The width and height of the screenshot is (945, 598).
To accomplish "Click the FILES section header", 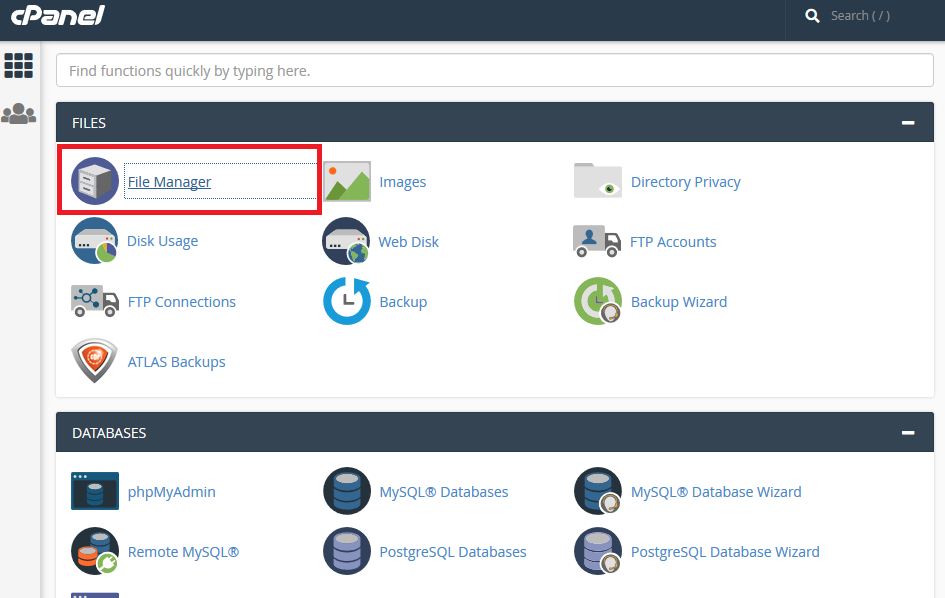I will tap(495, 122).
